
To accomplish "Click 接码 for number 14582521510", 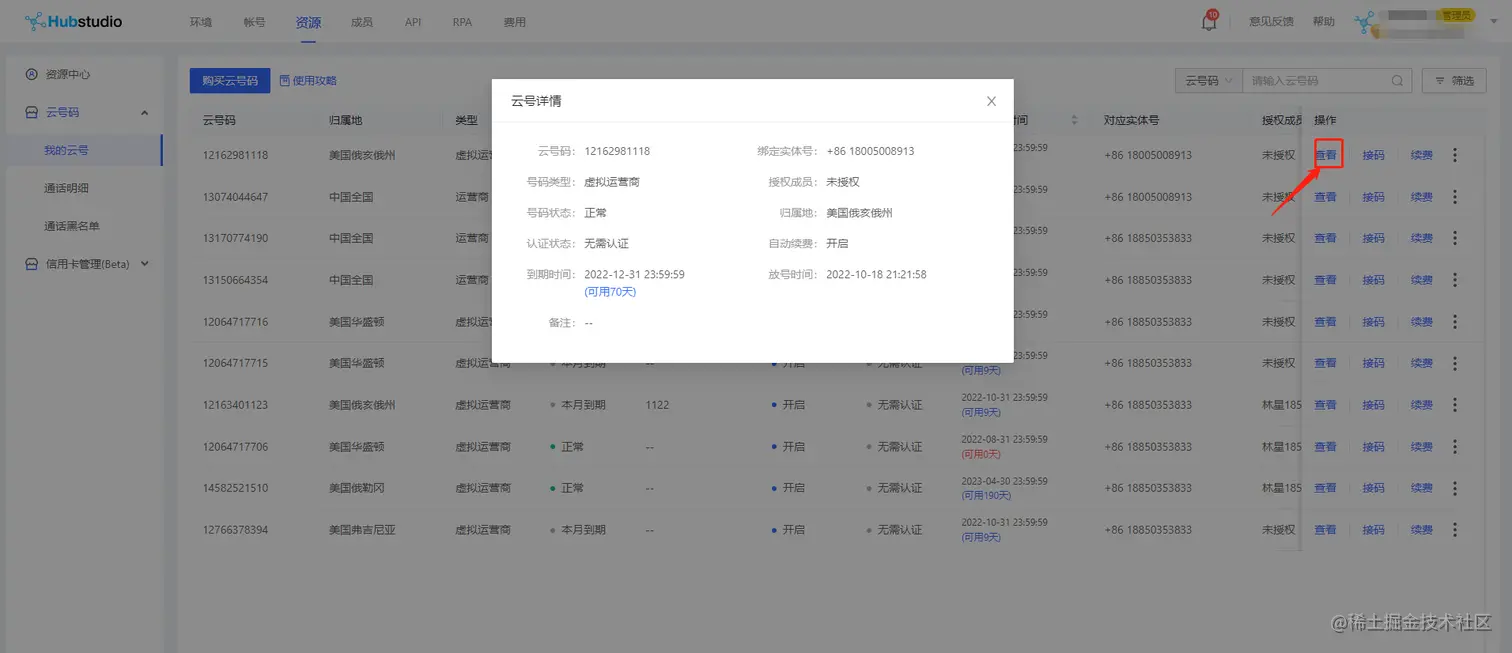I will (1373, 488).
